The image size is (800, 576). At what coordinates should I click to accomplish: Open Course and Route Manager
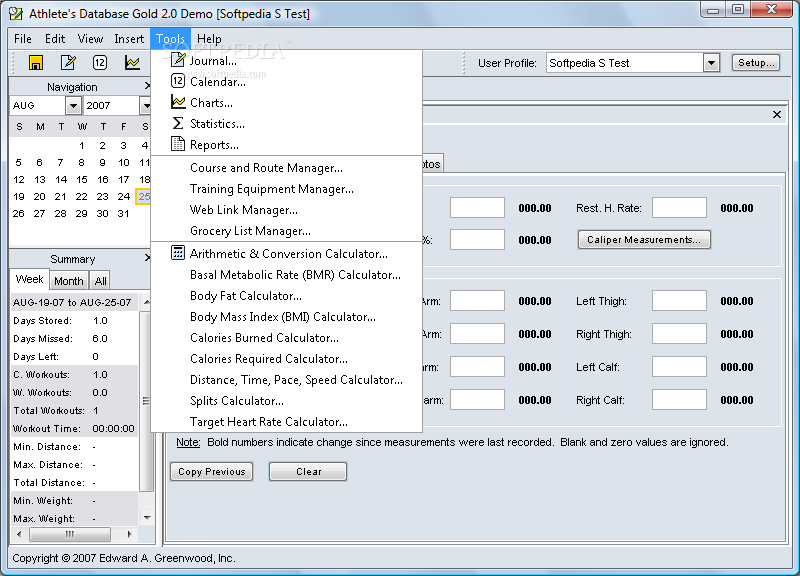tap(287, 168)
